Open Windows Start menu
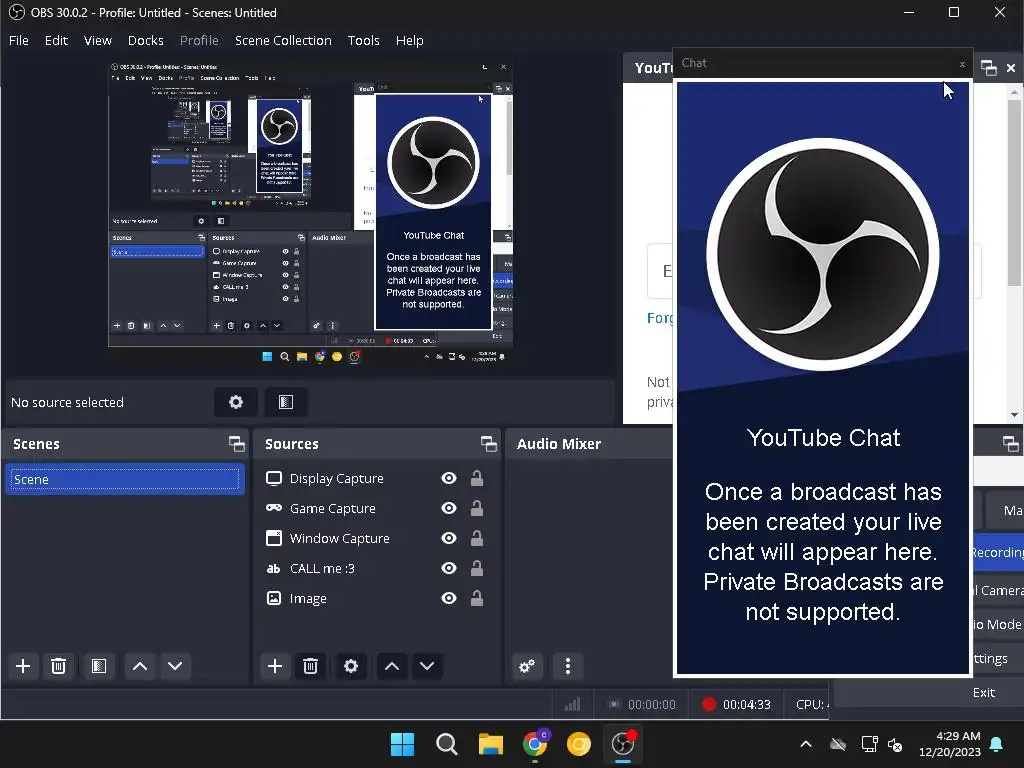Image resolution: width=1024 pixels, height=768 pixels. coord(402,744)
